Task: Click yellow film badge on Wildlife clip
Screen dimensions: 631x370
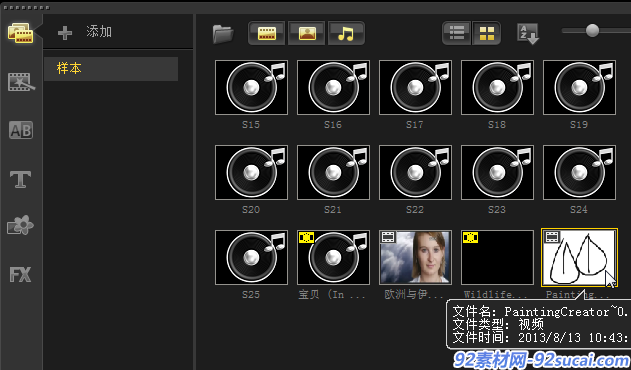Action: (470, 238)
